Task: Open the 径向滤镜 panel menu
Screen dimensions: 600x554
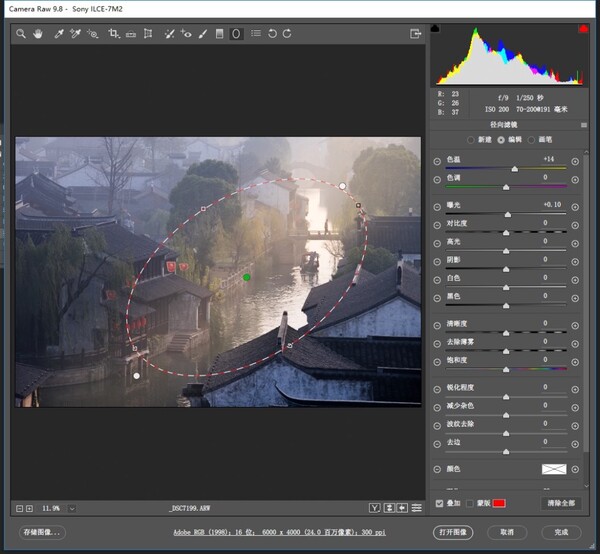Action: point(584,125)
